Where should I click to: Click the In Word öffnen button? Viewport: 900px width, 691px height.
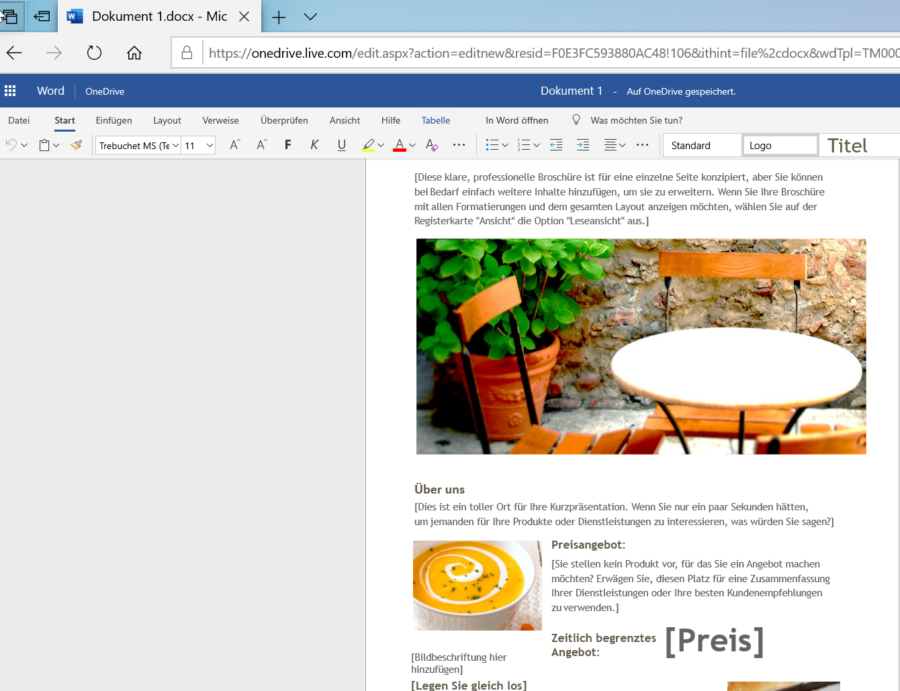click(517, 120)
